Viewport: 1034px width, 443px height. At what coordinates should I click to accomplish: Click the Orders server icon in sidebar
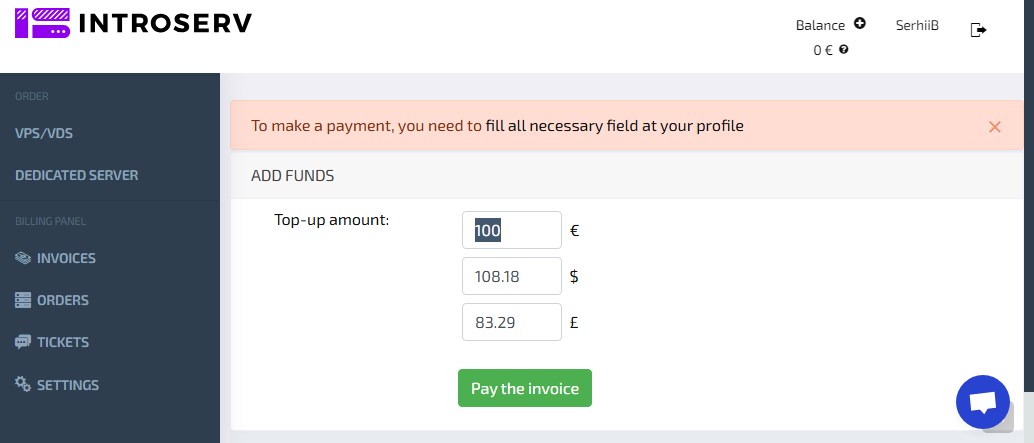(x=22, y=300)
